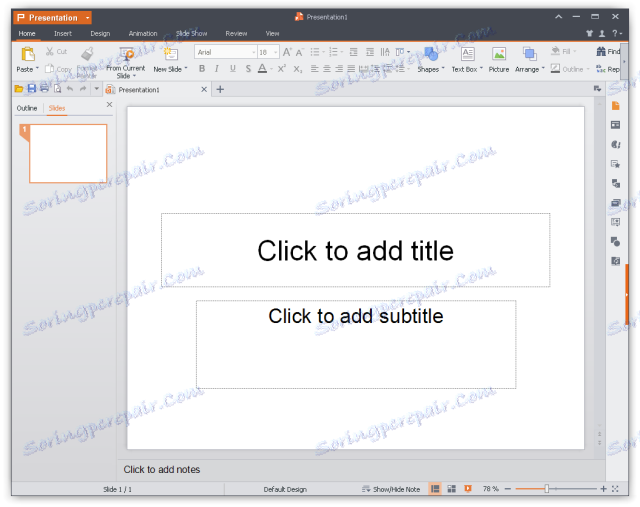Click the Cut scissors button
Viewport: 640px width, 507px height.
[56, 51]
